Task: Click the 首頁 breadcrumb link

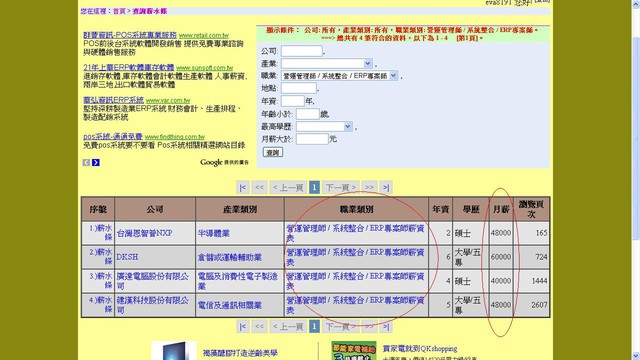Action: click(x=119, y=11)
